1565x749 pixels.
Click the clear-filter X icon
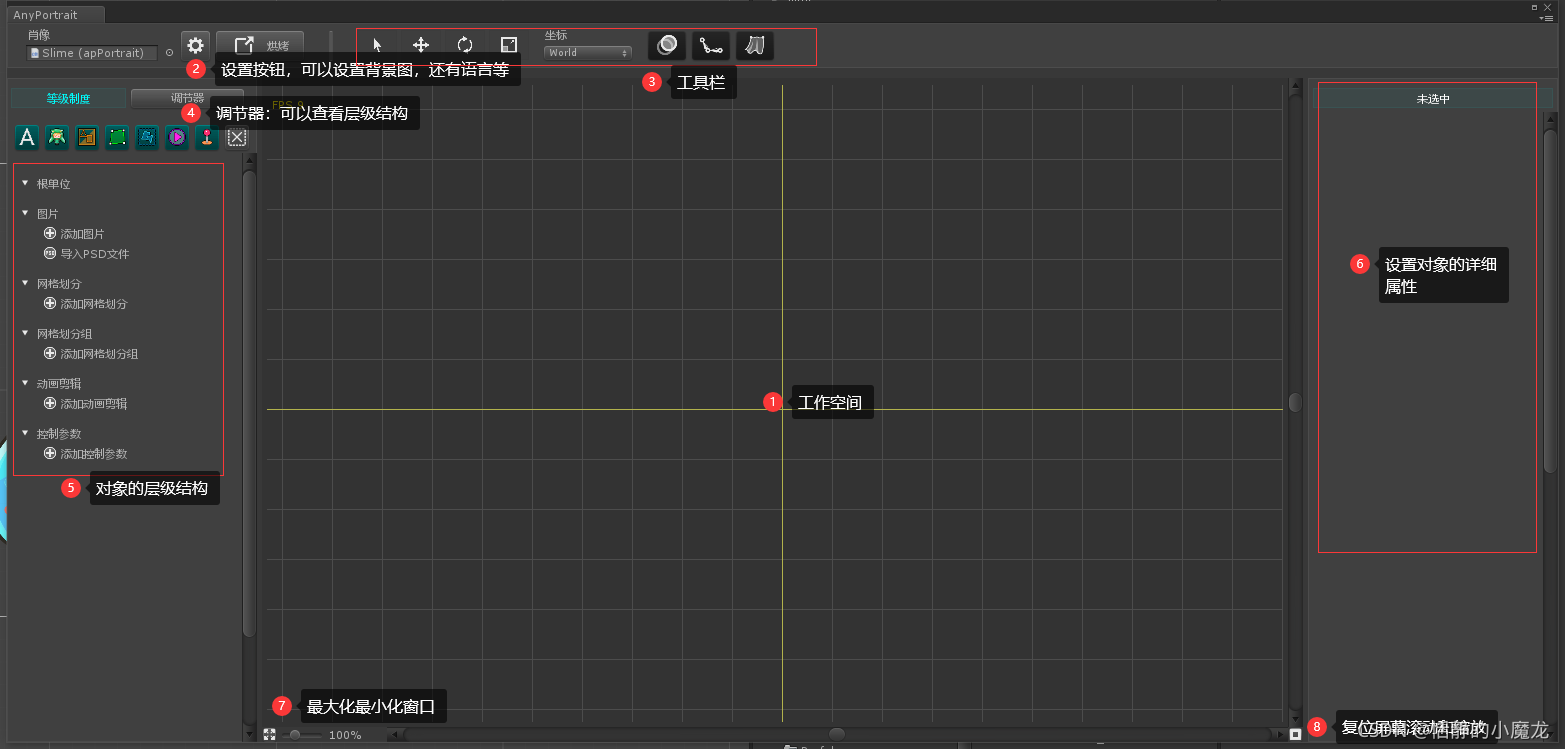click(x=237, y=138)
